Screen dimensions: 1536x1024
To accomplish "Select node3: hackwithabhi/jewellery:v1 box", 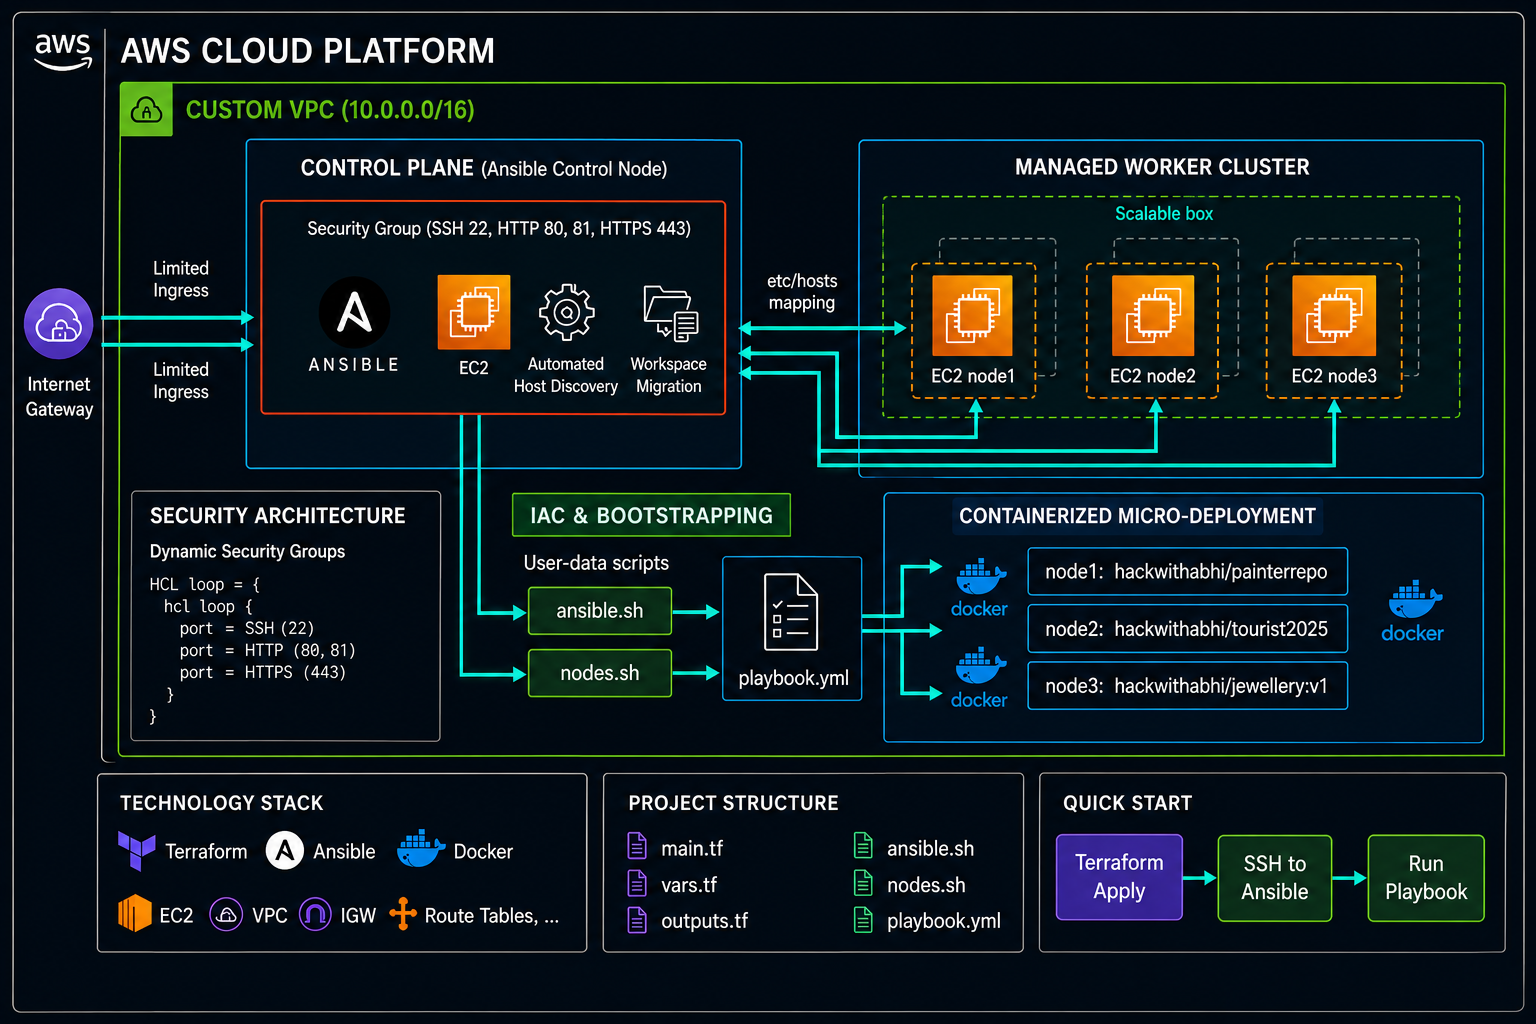I will pos(1187,685).
